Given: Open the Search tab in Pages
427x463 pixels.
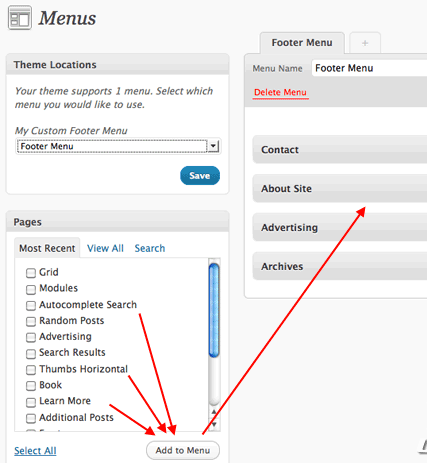Looking at the screenshot, I should 150,248.
